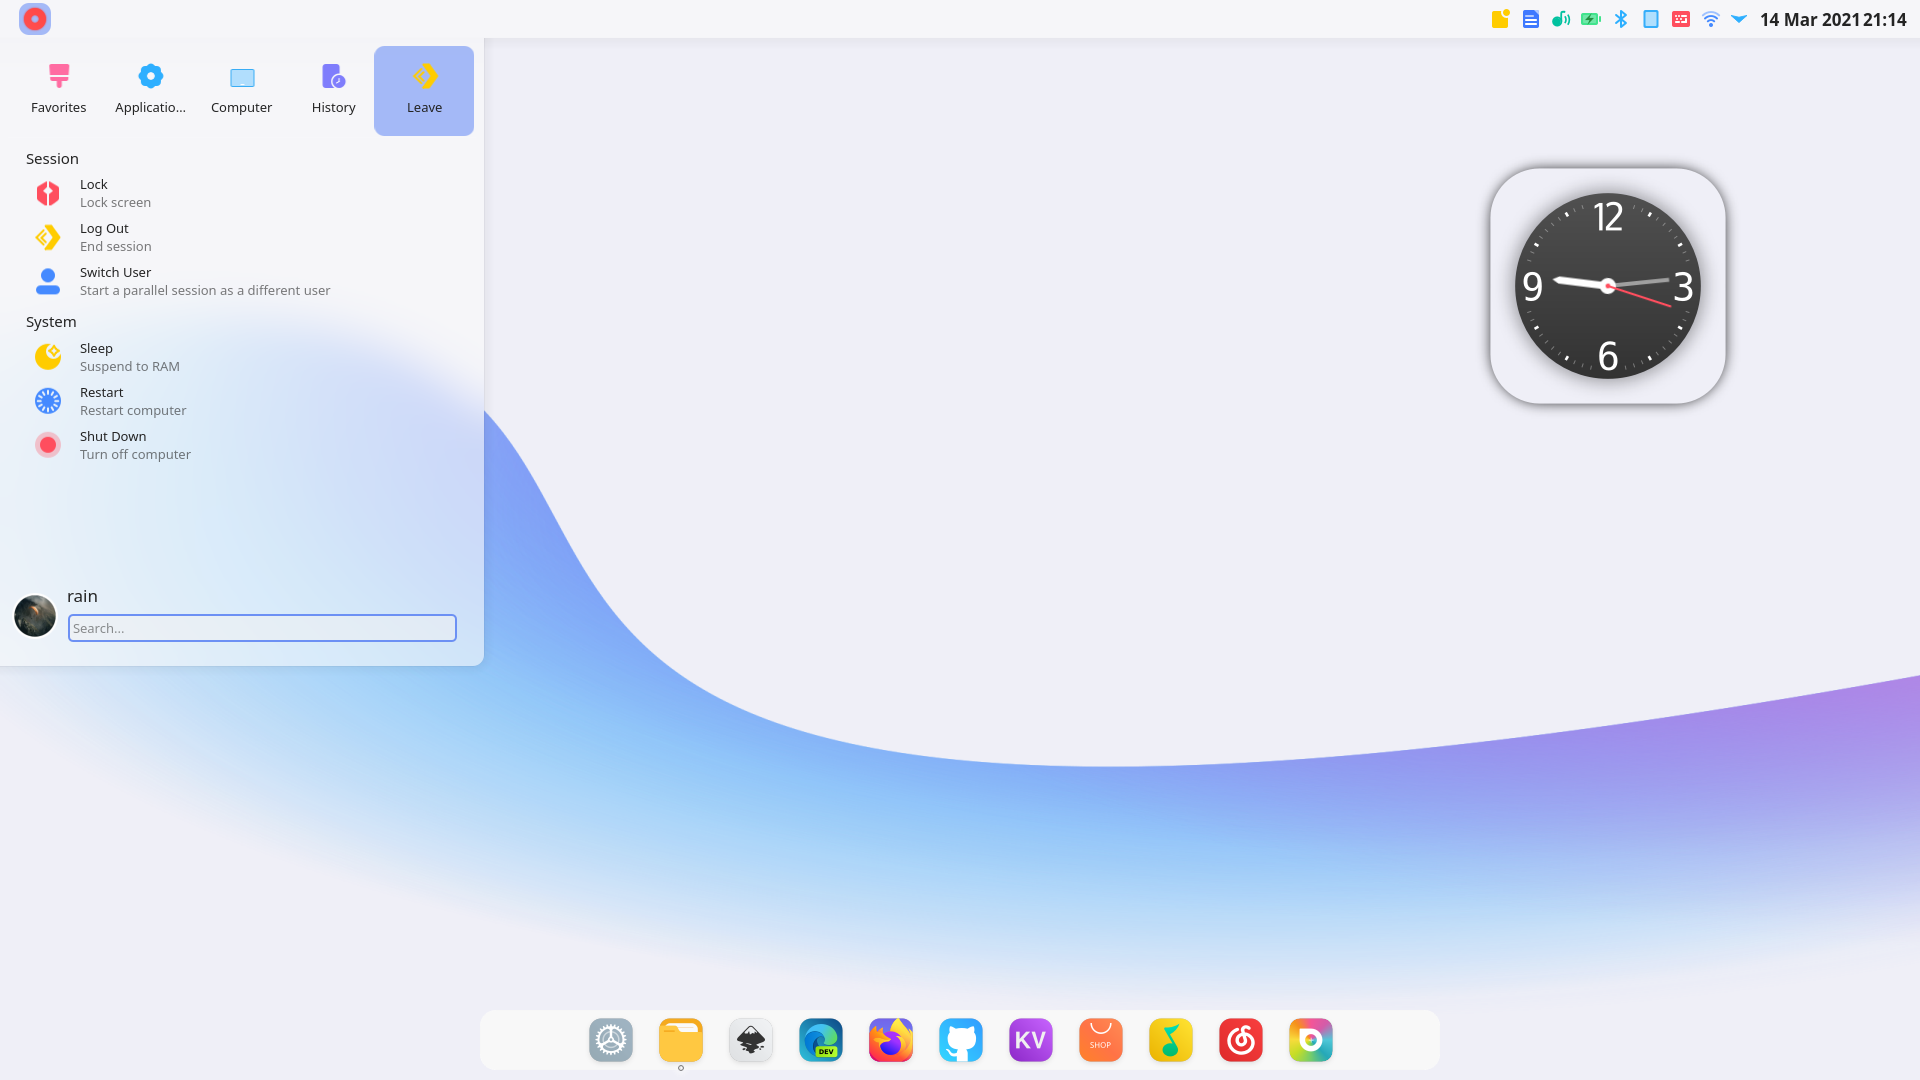The width and height of the screenshot is (1920, 1080).
Task: Open the Bluetooth tray icon
Action: coord(1621,19)
